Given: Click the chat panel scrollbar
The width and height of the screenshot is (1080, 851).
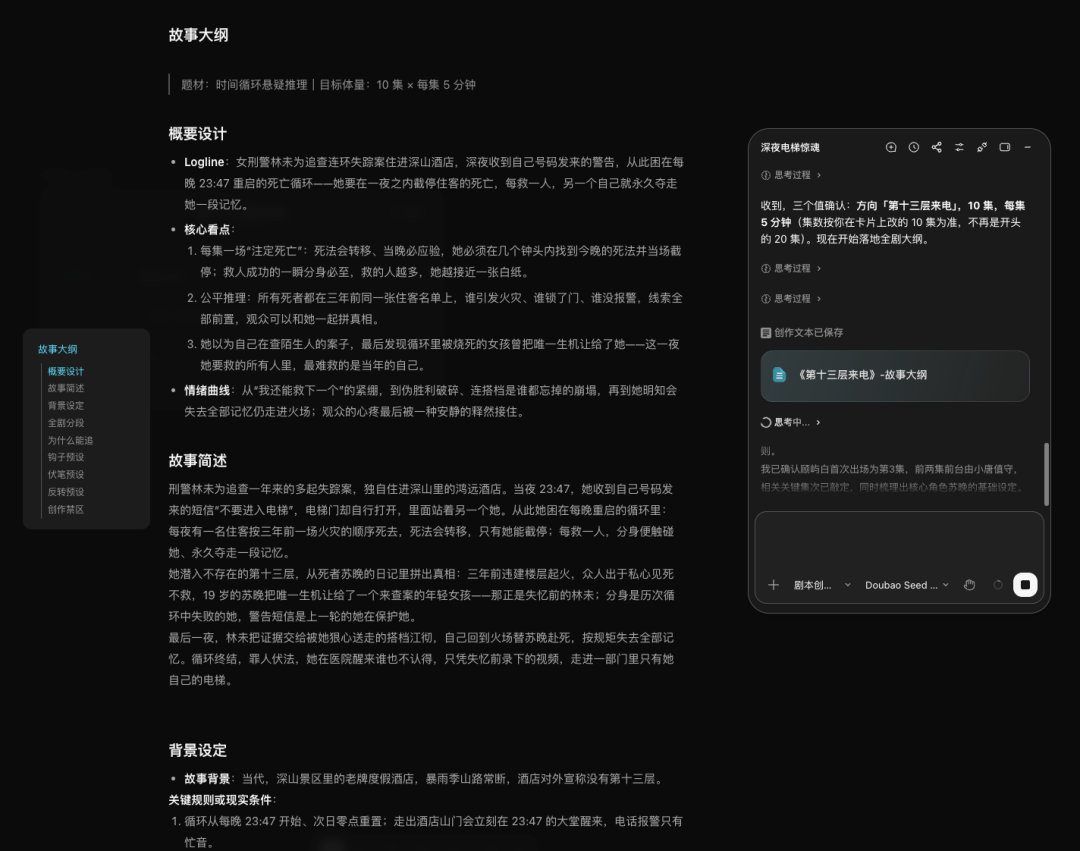Looking at the screenshot, I should (1046, 474).
